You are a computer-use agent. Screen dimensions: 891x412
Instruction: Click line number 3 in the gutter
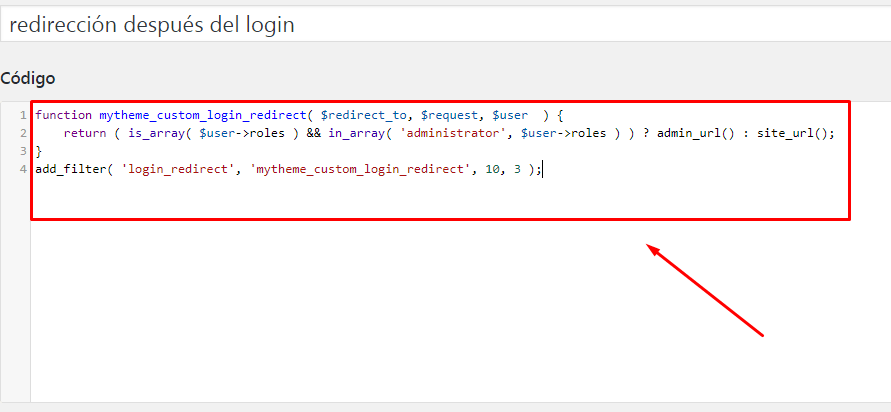click(23, 151)
